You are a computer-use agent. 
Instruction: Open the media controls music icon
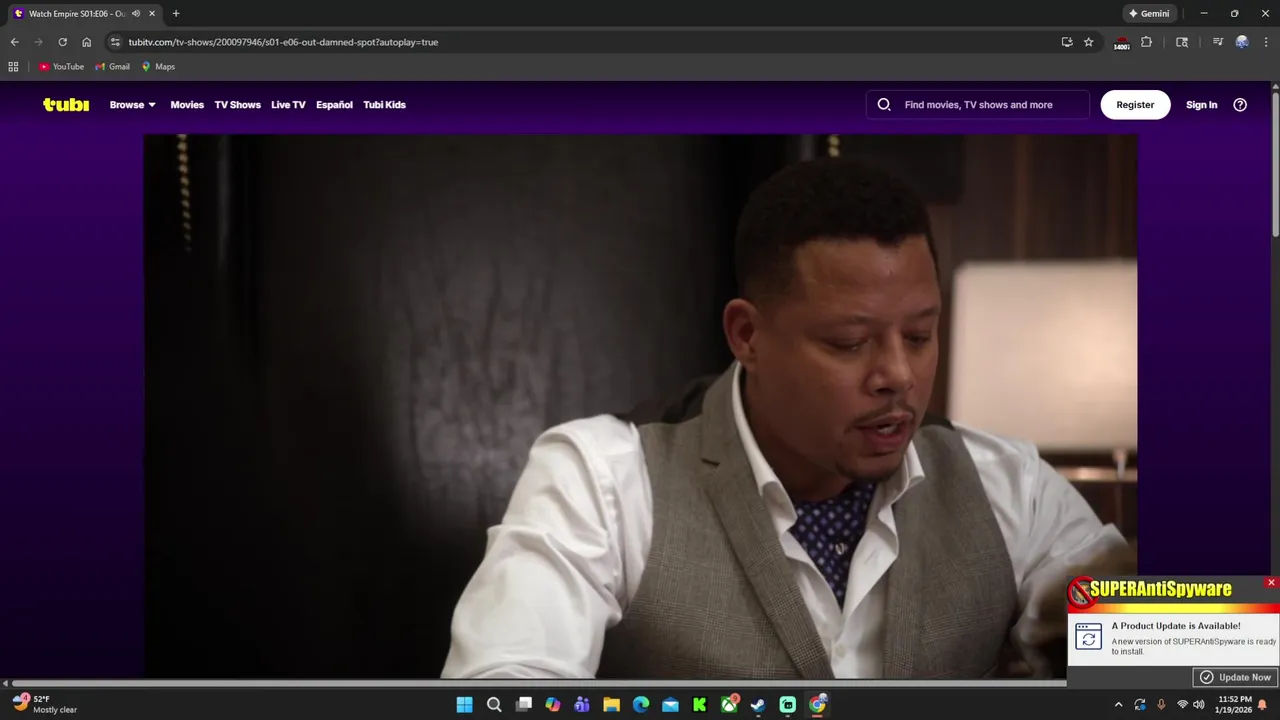(x=1217, y=42)
